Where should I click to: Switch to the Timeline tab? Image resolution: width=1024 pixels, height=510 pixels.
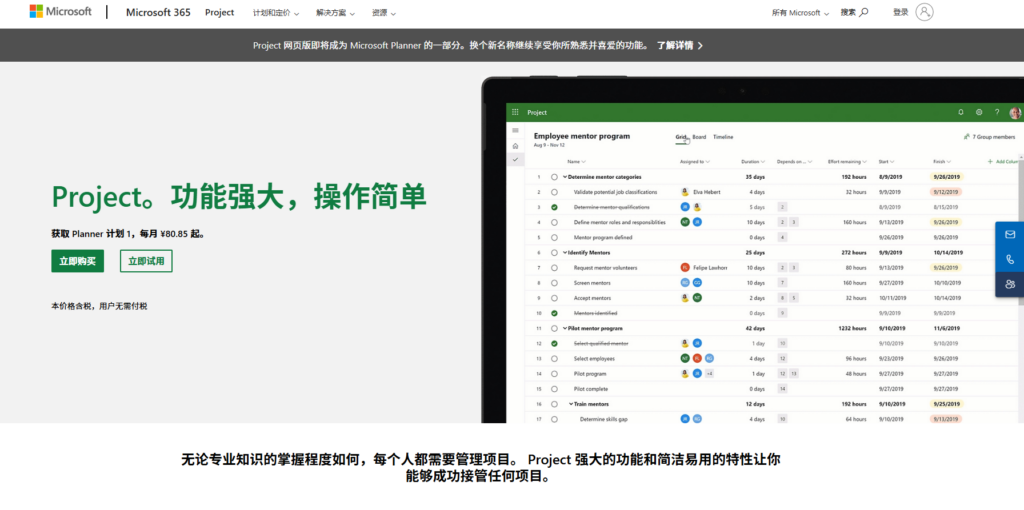(723, 137)
